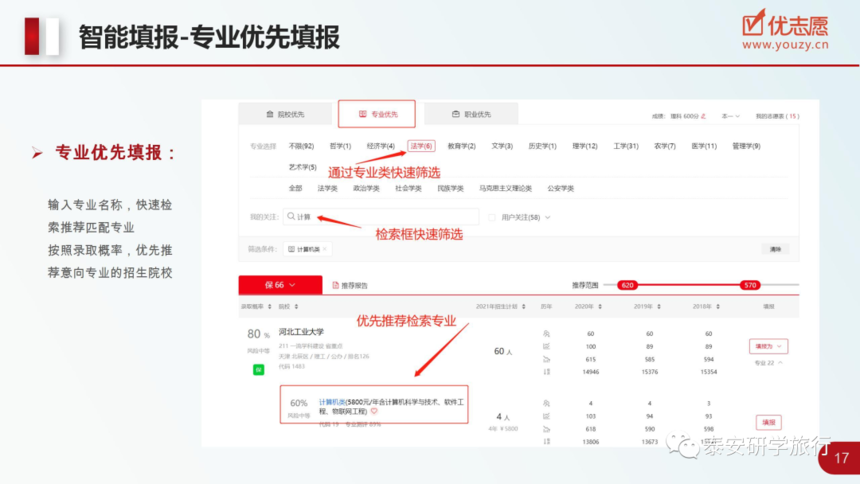Click the green 保 badge under 80%

(258, 369)
